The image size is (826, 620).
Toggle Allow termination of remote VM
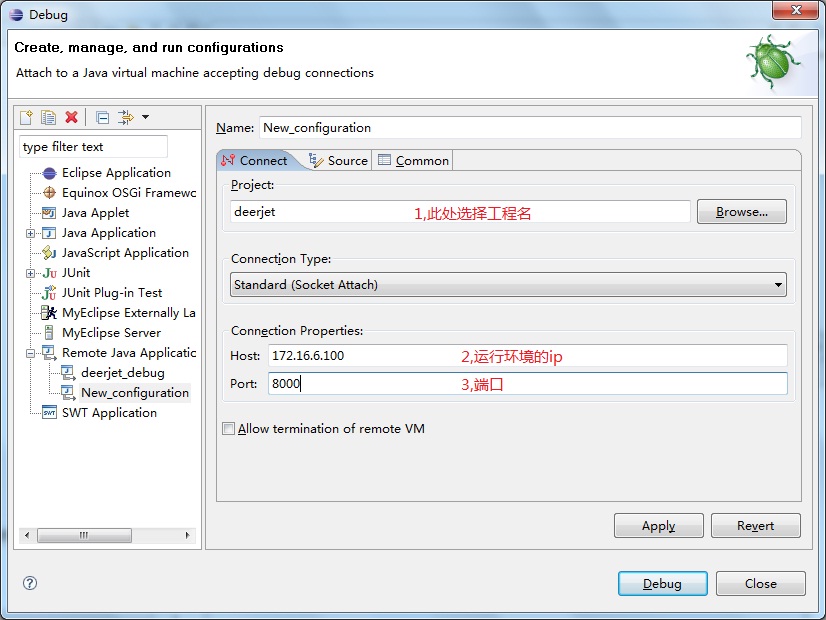(229, 429)
